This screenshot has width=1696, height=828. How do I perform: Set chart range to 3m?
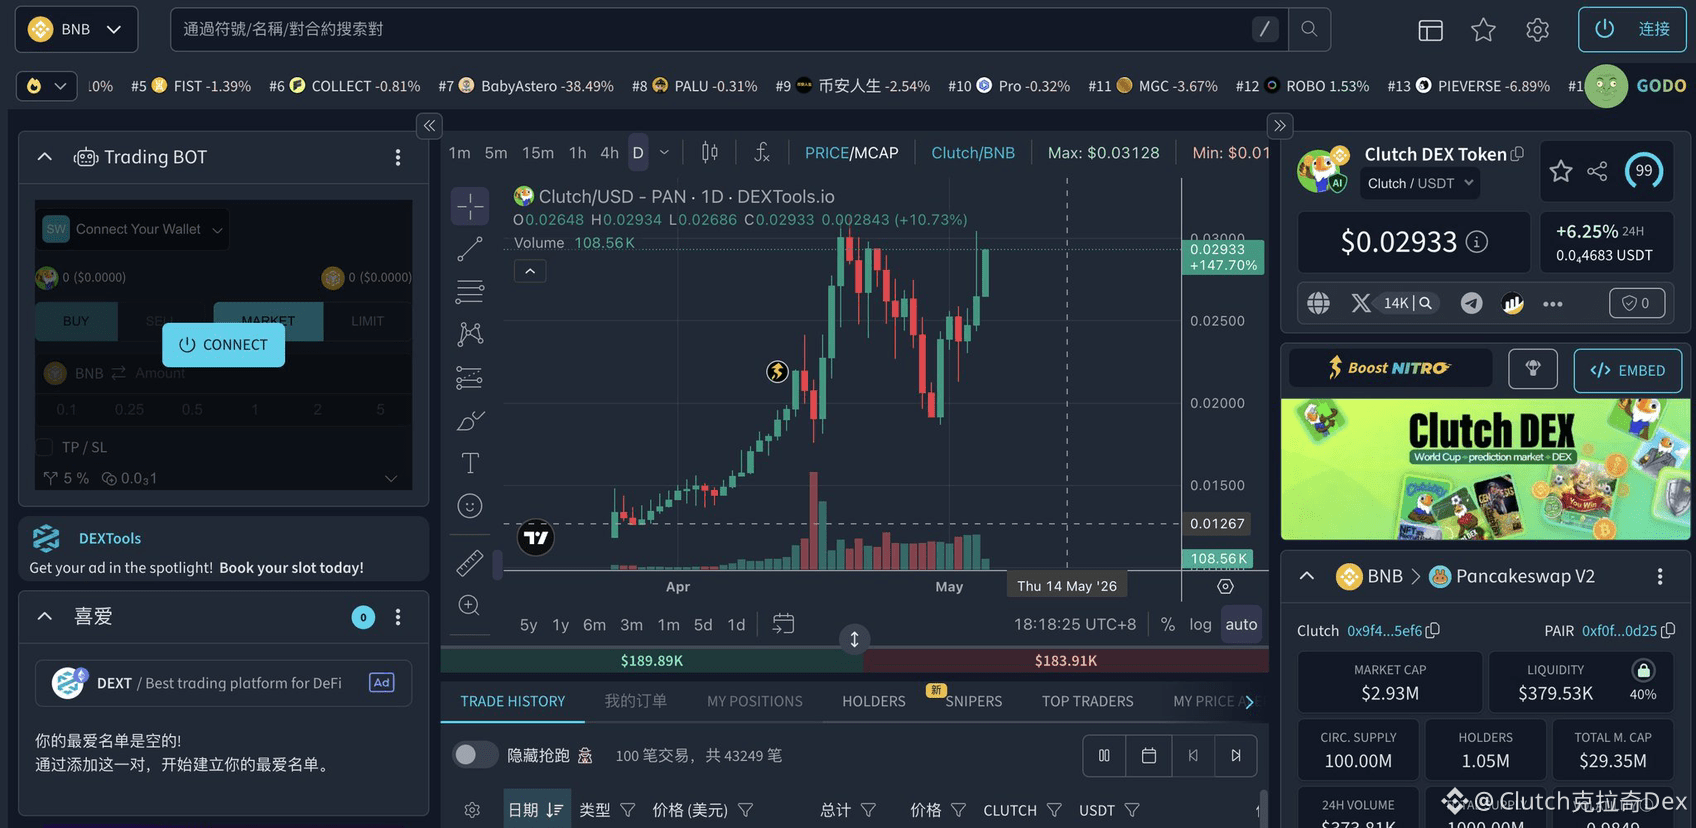632,624
